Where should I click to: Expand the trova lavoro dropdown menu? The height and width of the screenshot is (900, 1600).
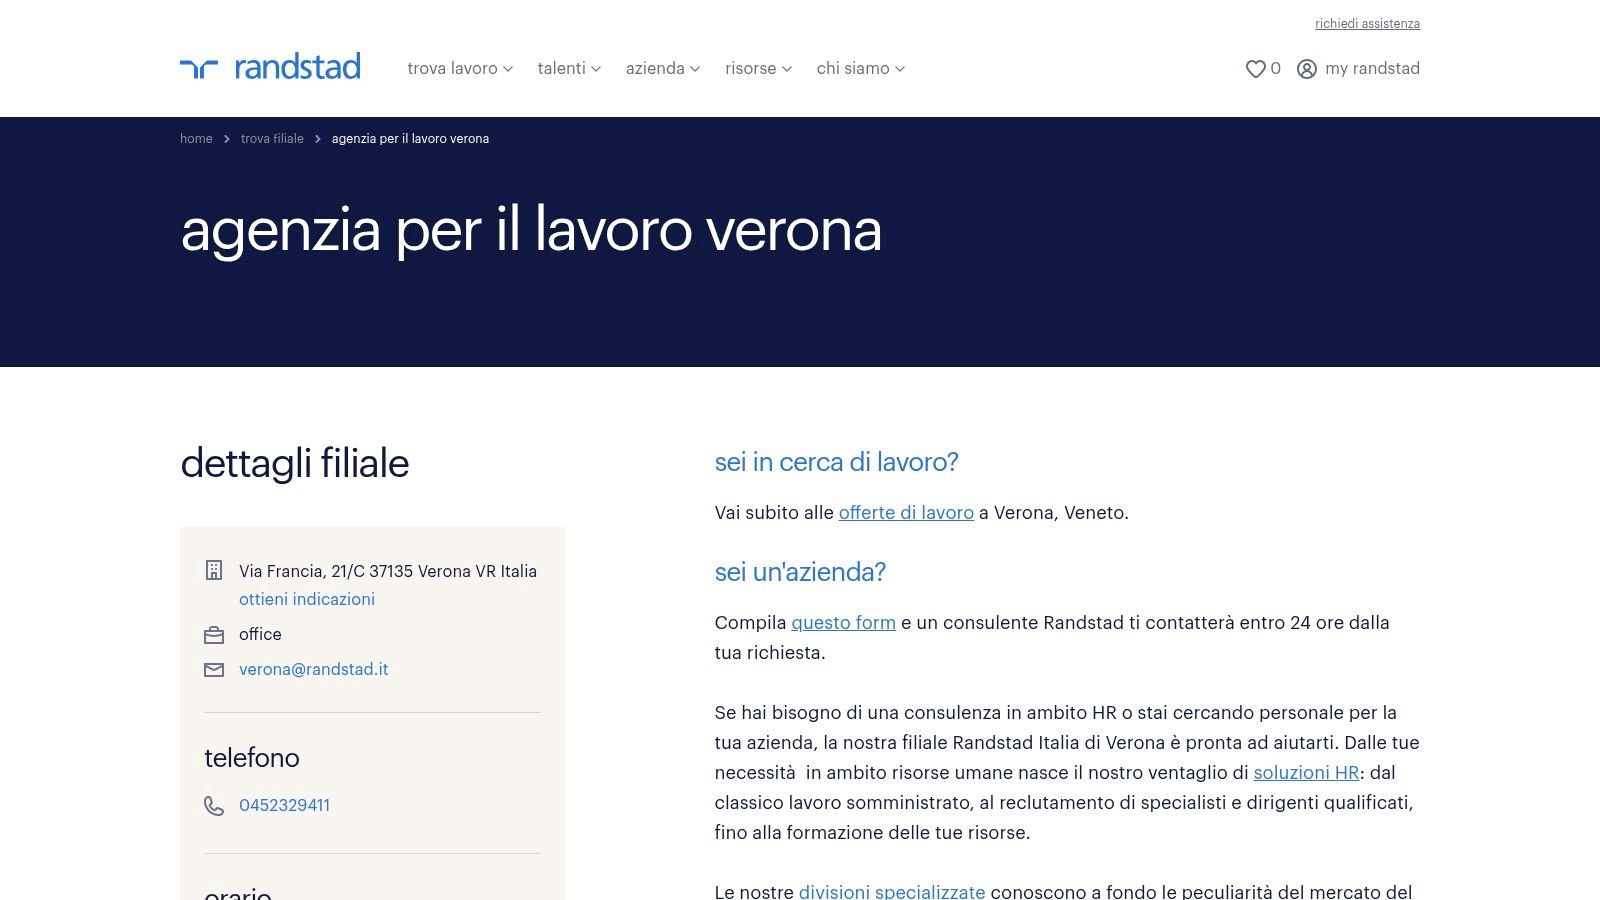[460, 68]
